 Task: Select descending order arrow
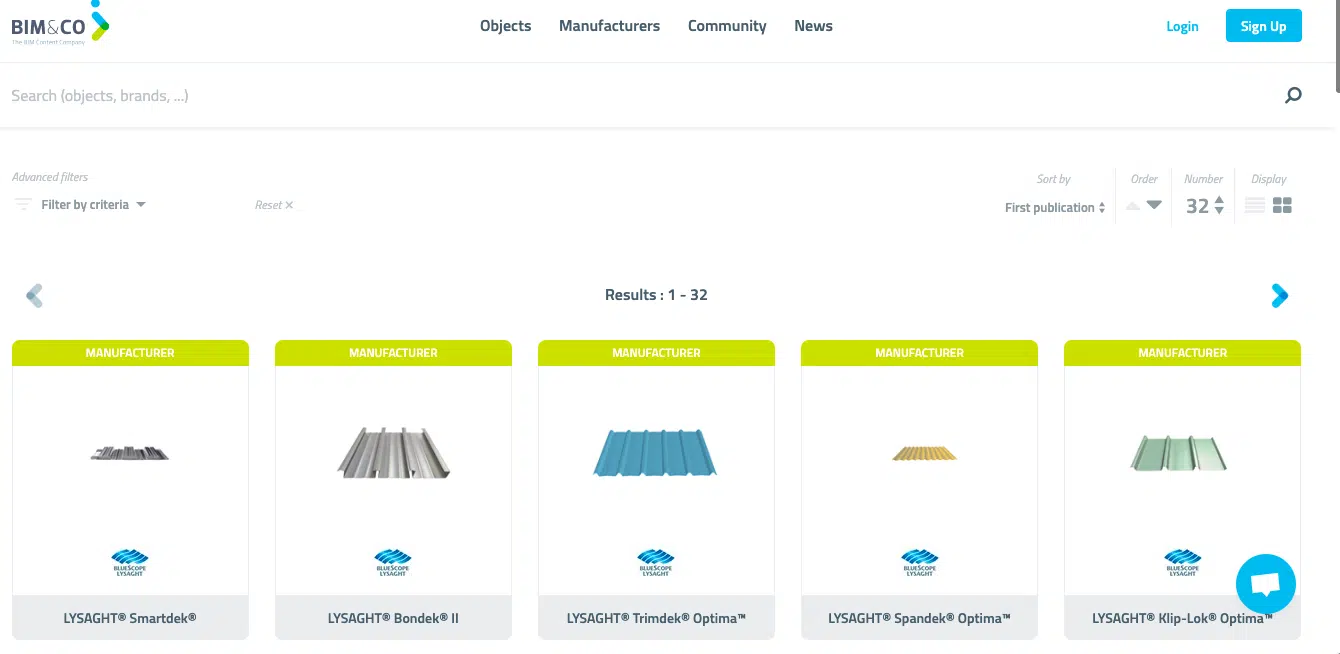tap(1152, 207)
